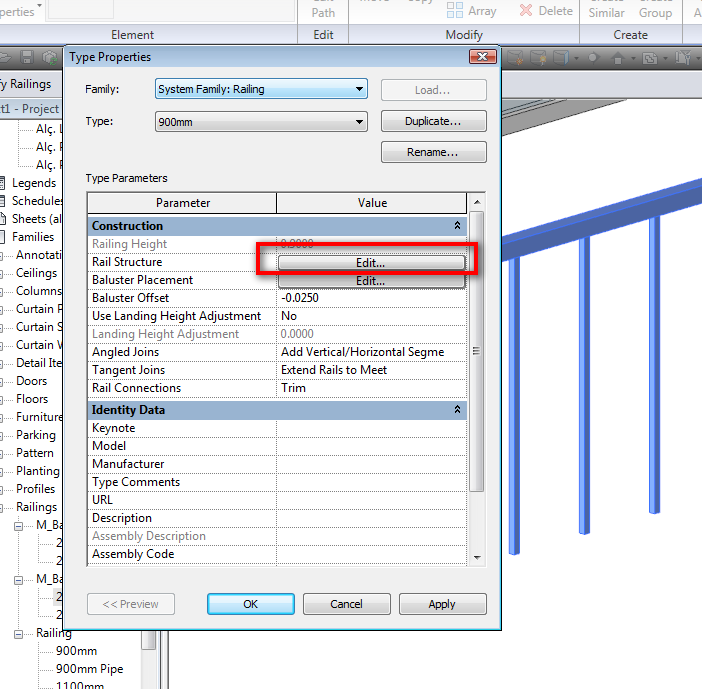The height and width of the screenshot is (689, 702).
Task: Click Create Similar in the Create panel
Action: coord(607,10)
